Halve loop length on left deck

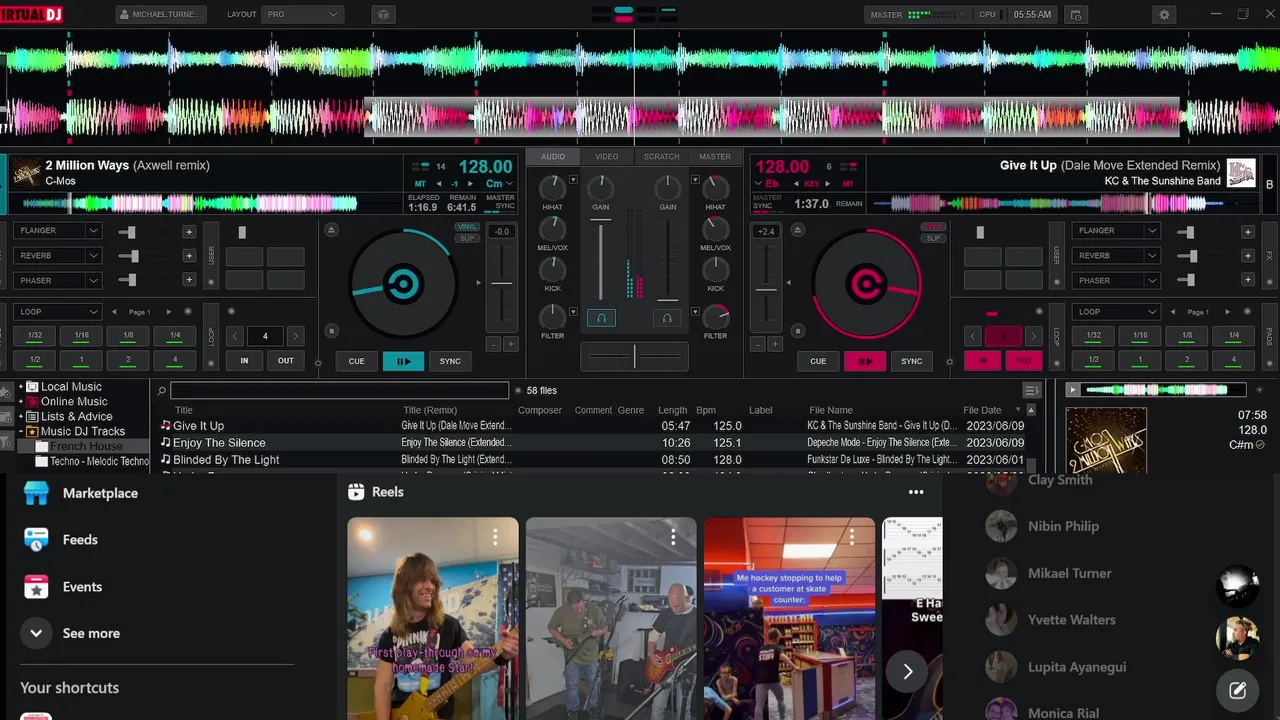click(235, 336)
